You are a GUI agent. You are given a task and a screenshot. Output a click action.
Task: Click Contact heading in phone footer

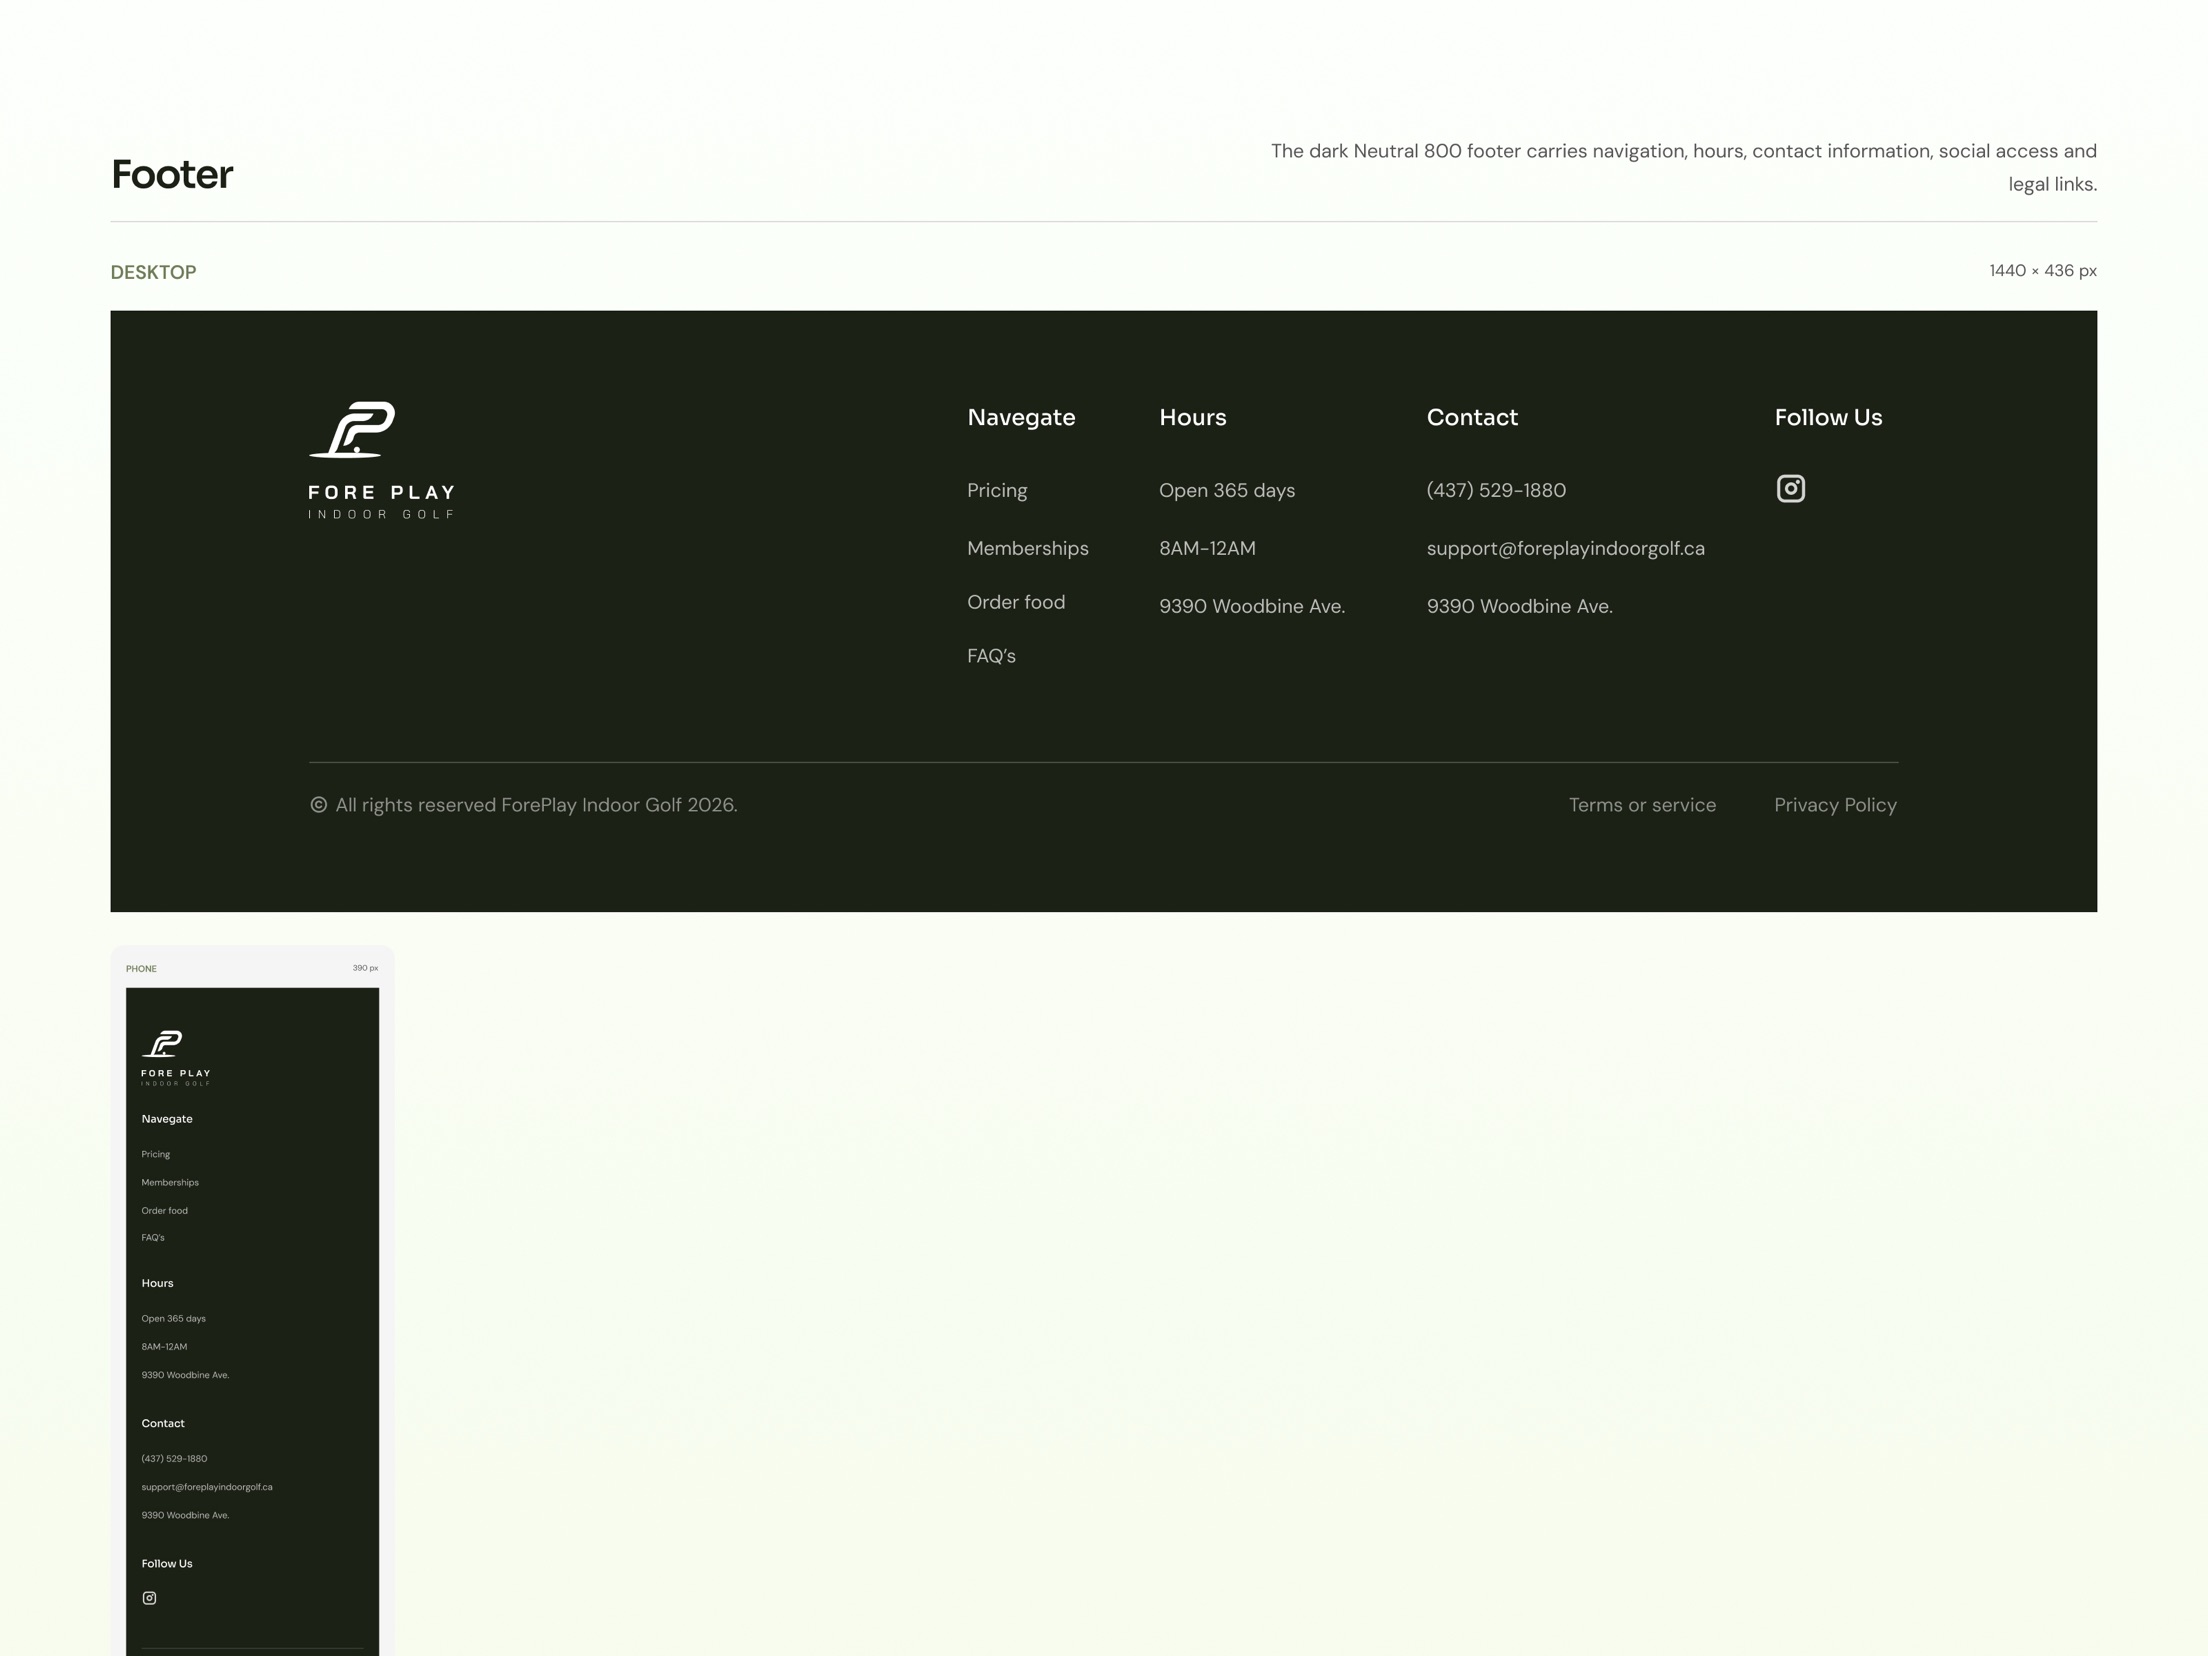click(163, 1423)
